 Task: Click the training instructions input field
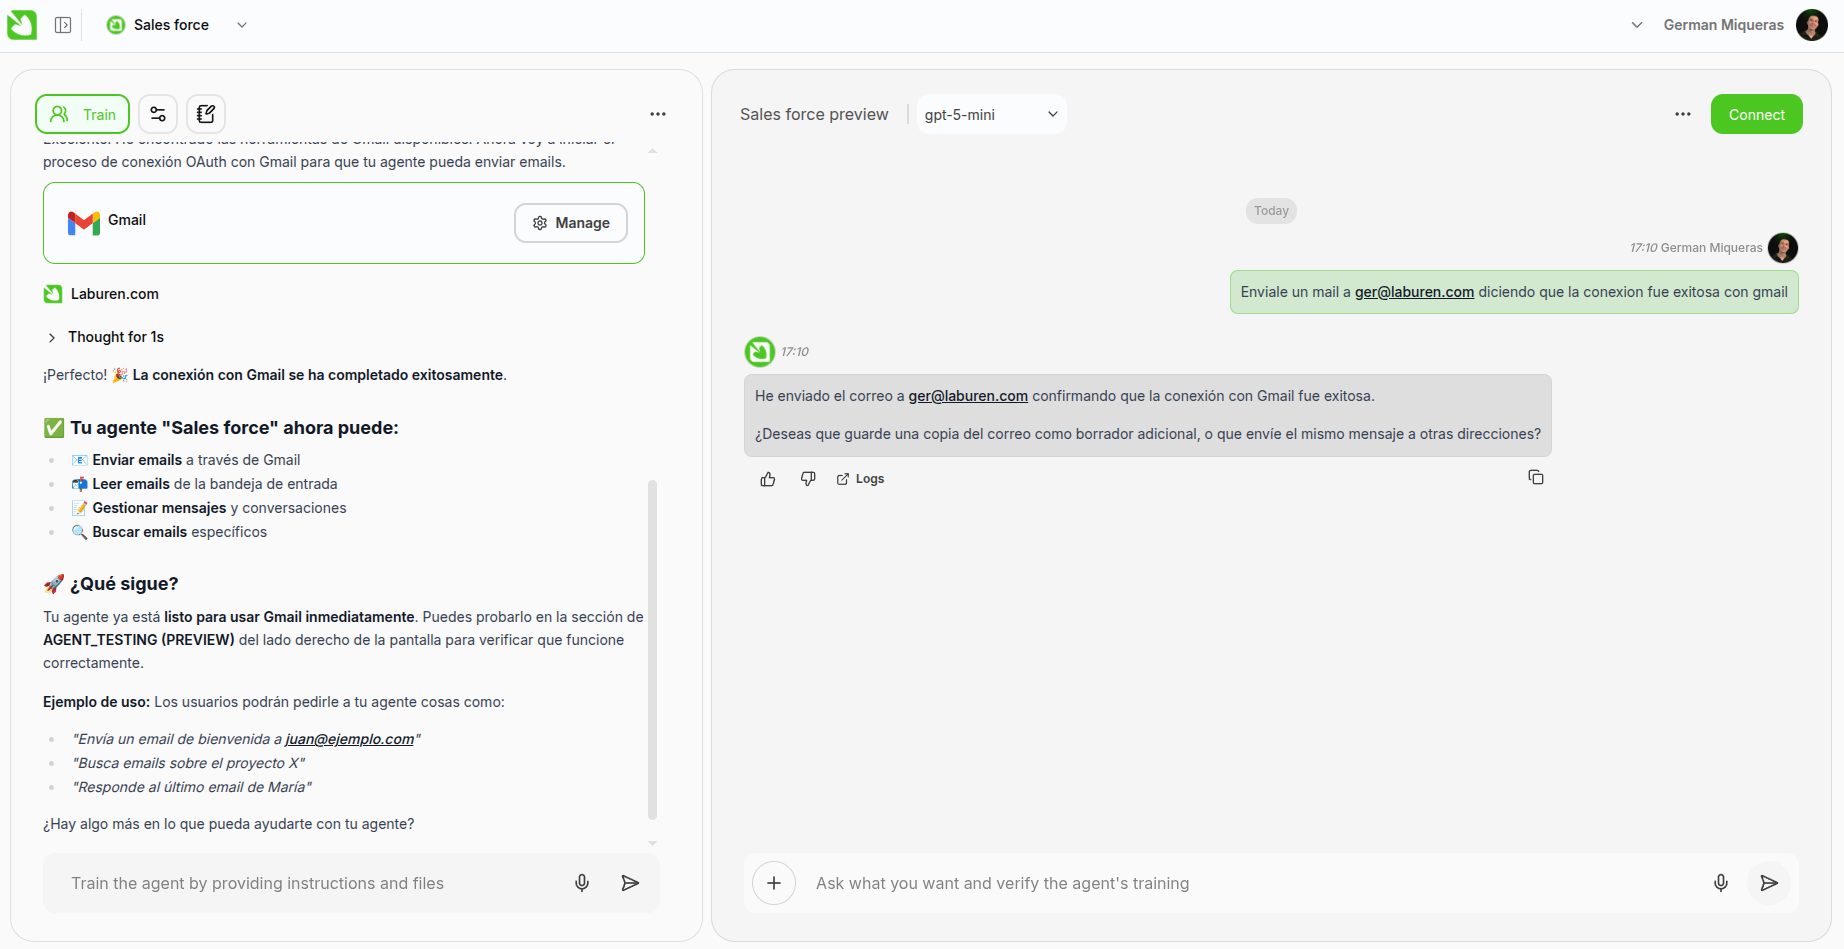(310, 883)
